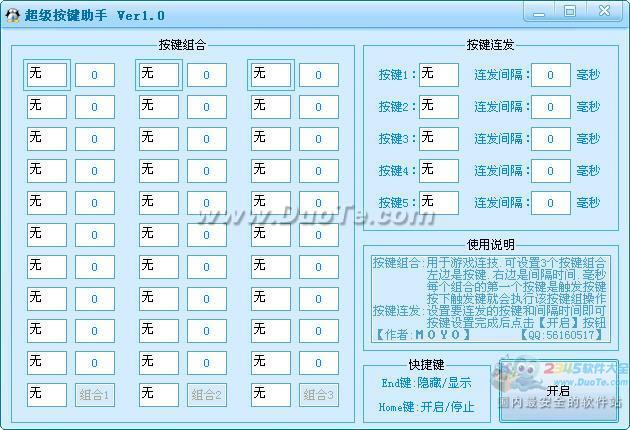Click the 组合2 button
The width and height of the screenshot is (630, 430).
coord(207,395)
